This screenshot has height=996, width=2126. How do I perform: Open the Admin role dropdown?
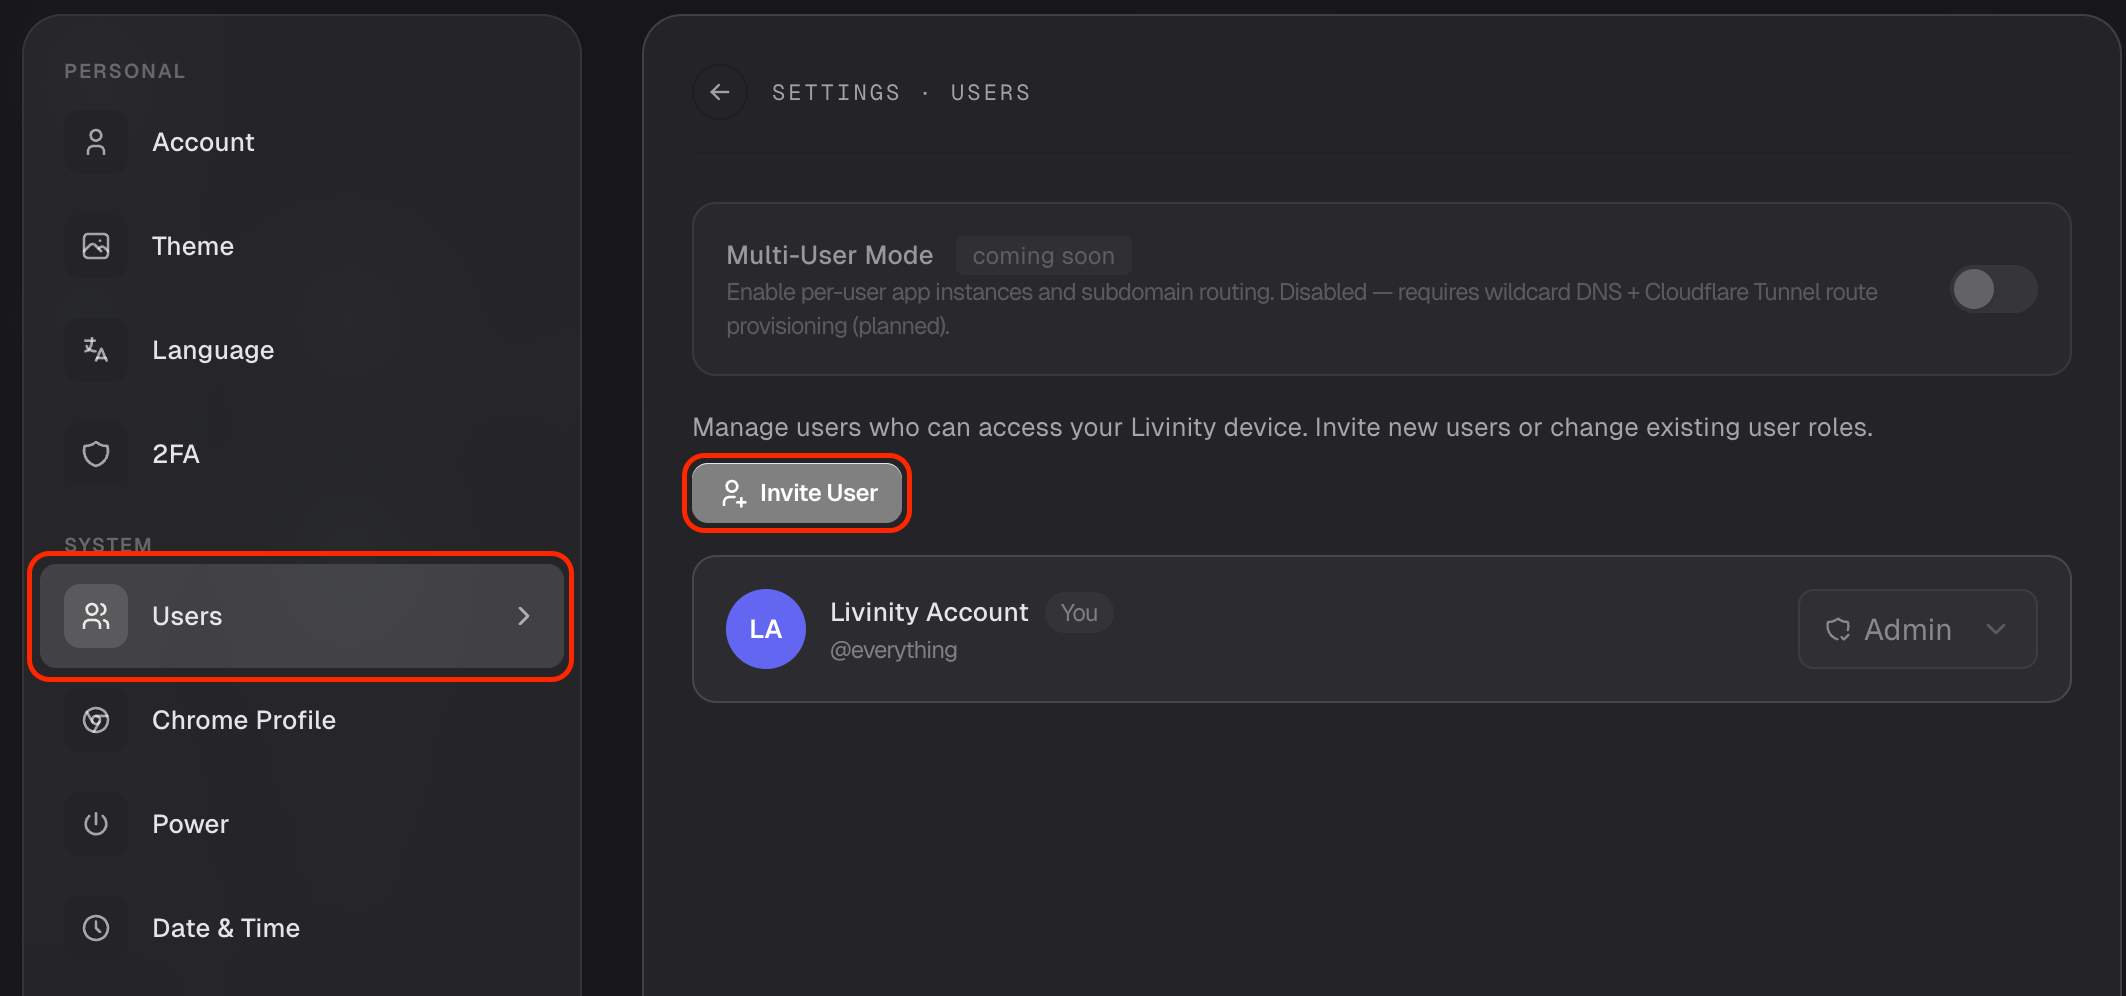[x=1917, y=629]
